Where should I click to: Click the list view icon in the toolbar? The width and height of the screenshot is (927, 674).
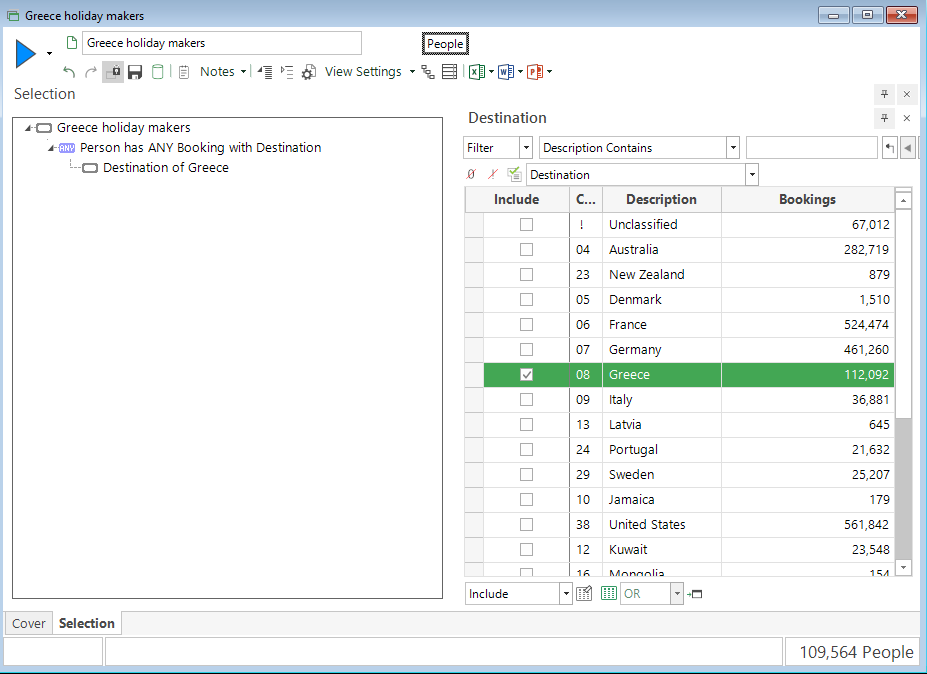[x=449, y=72]
